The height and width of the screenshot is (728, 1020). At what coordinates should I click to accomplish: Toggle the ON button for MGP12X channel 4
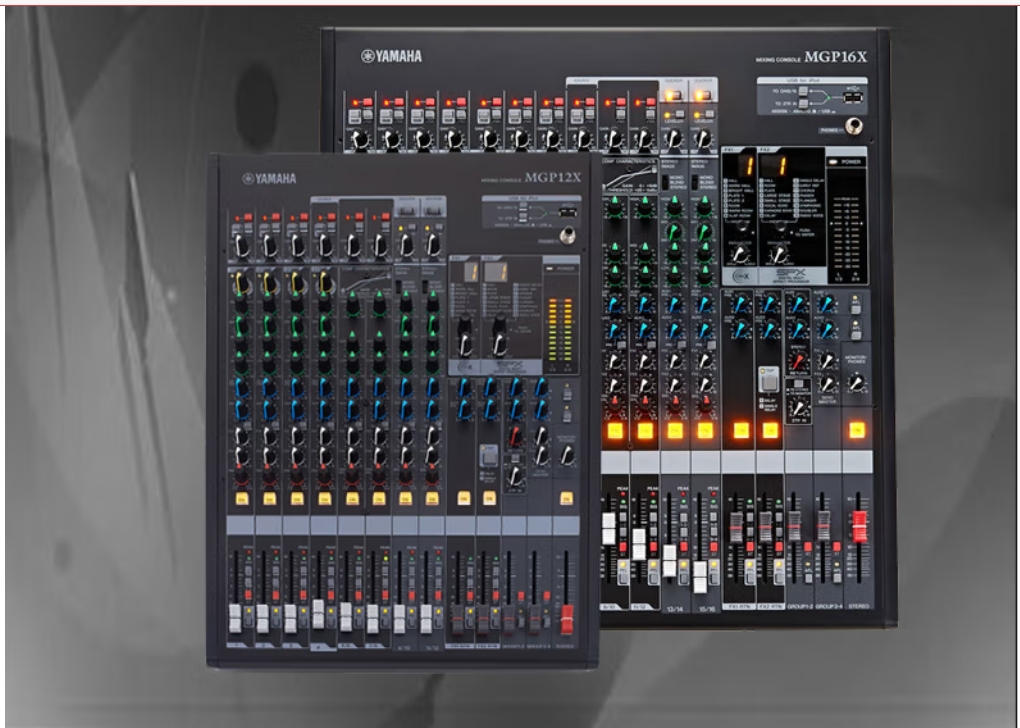[x=324, y=499]
